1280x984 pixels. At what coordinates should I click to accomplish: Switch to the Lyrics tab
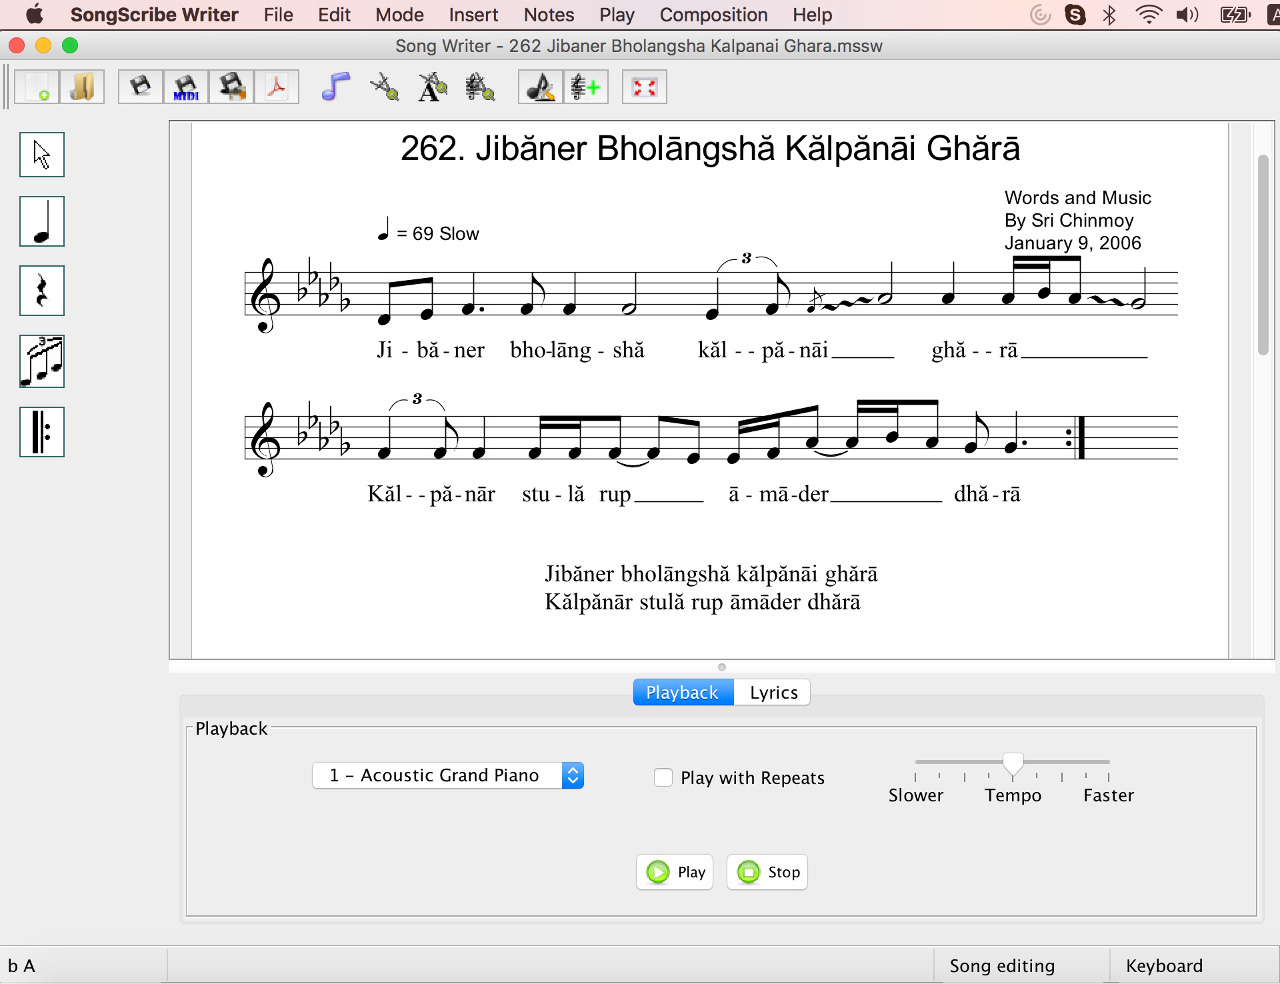coord(773,692)
